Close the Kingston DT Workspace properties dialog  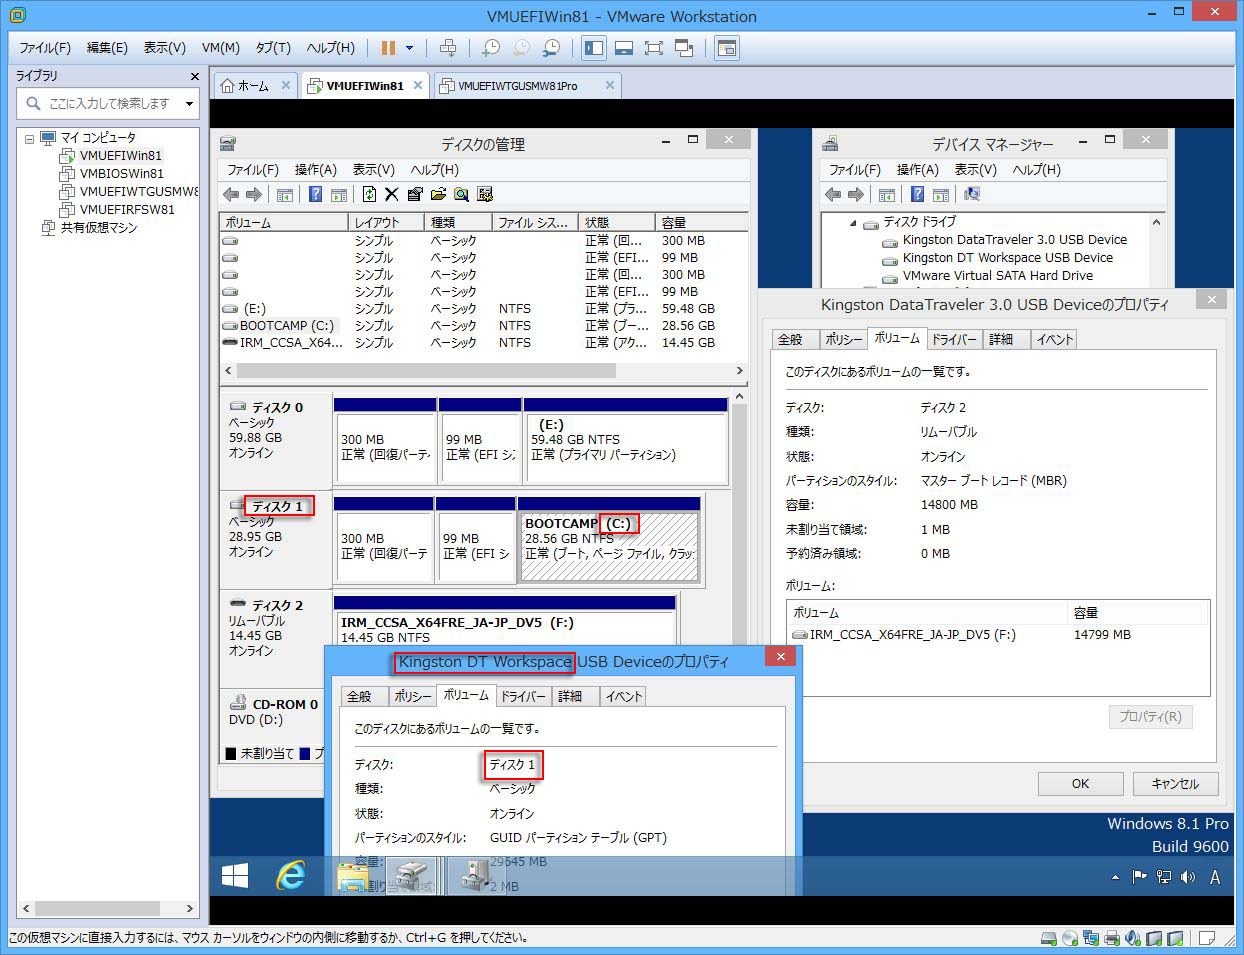coord(780,656)
